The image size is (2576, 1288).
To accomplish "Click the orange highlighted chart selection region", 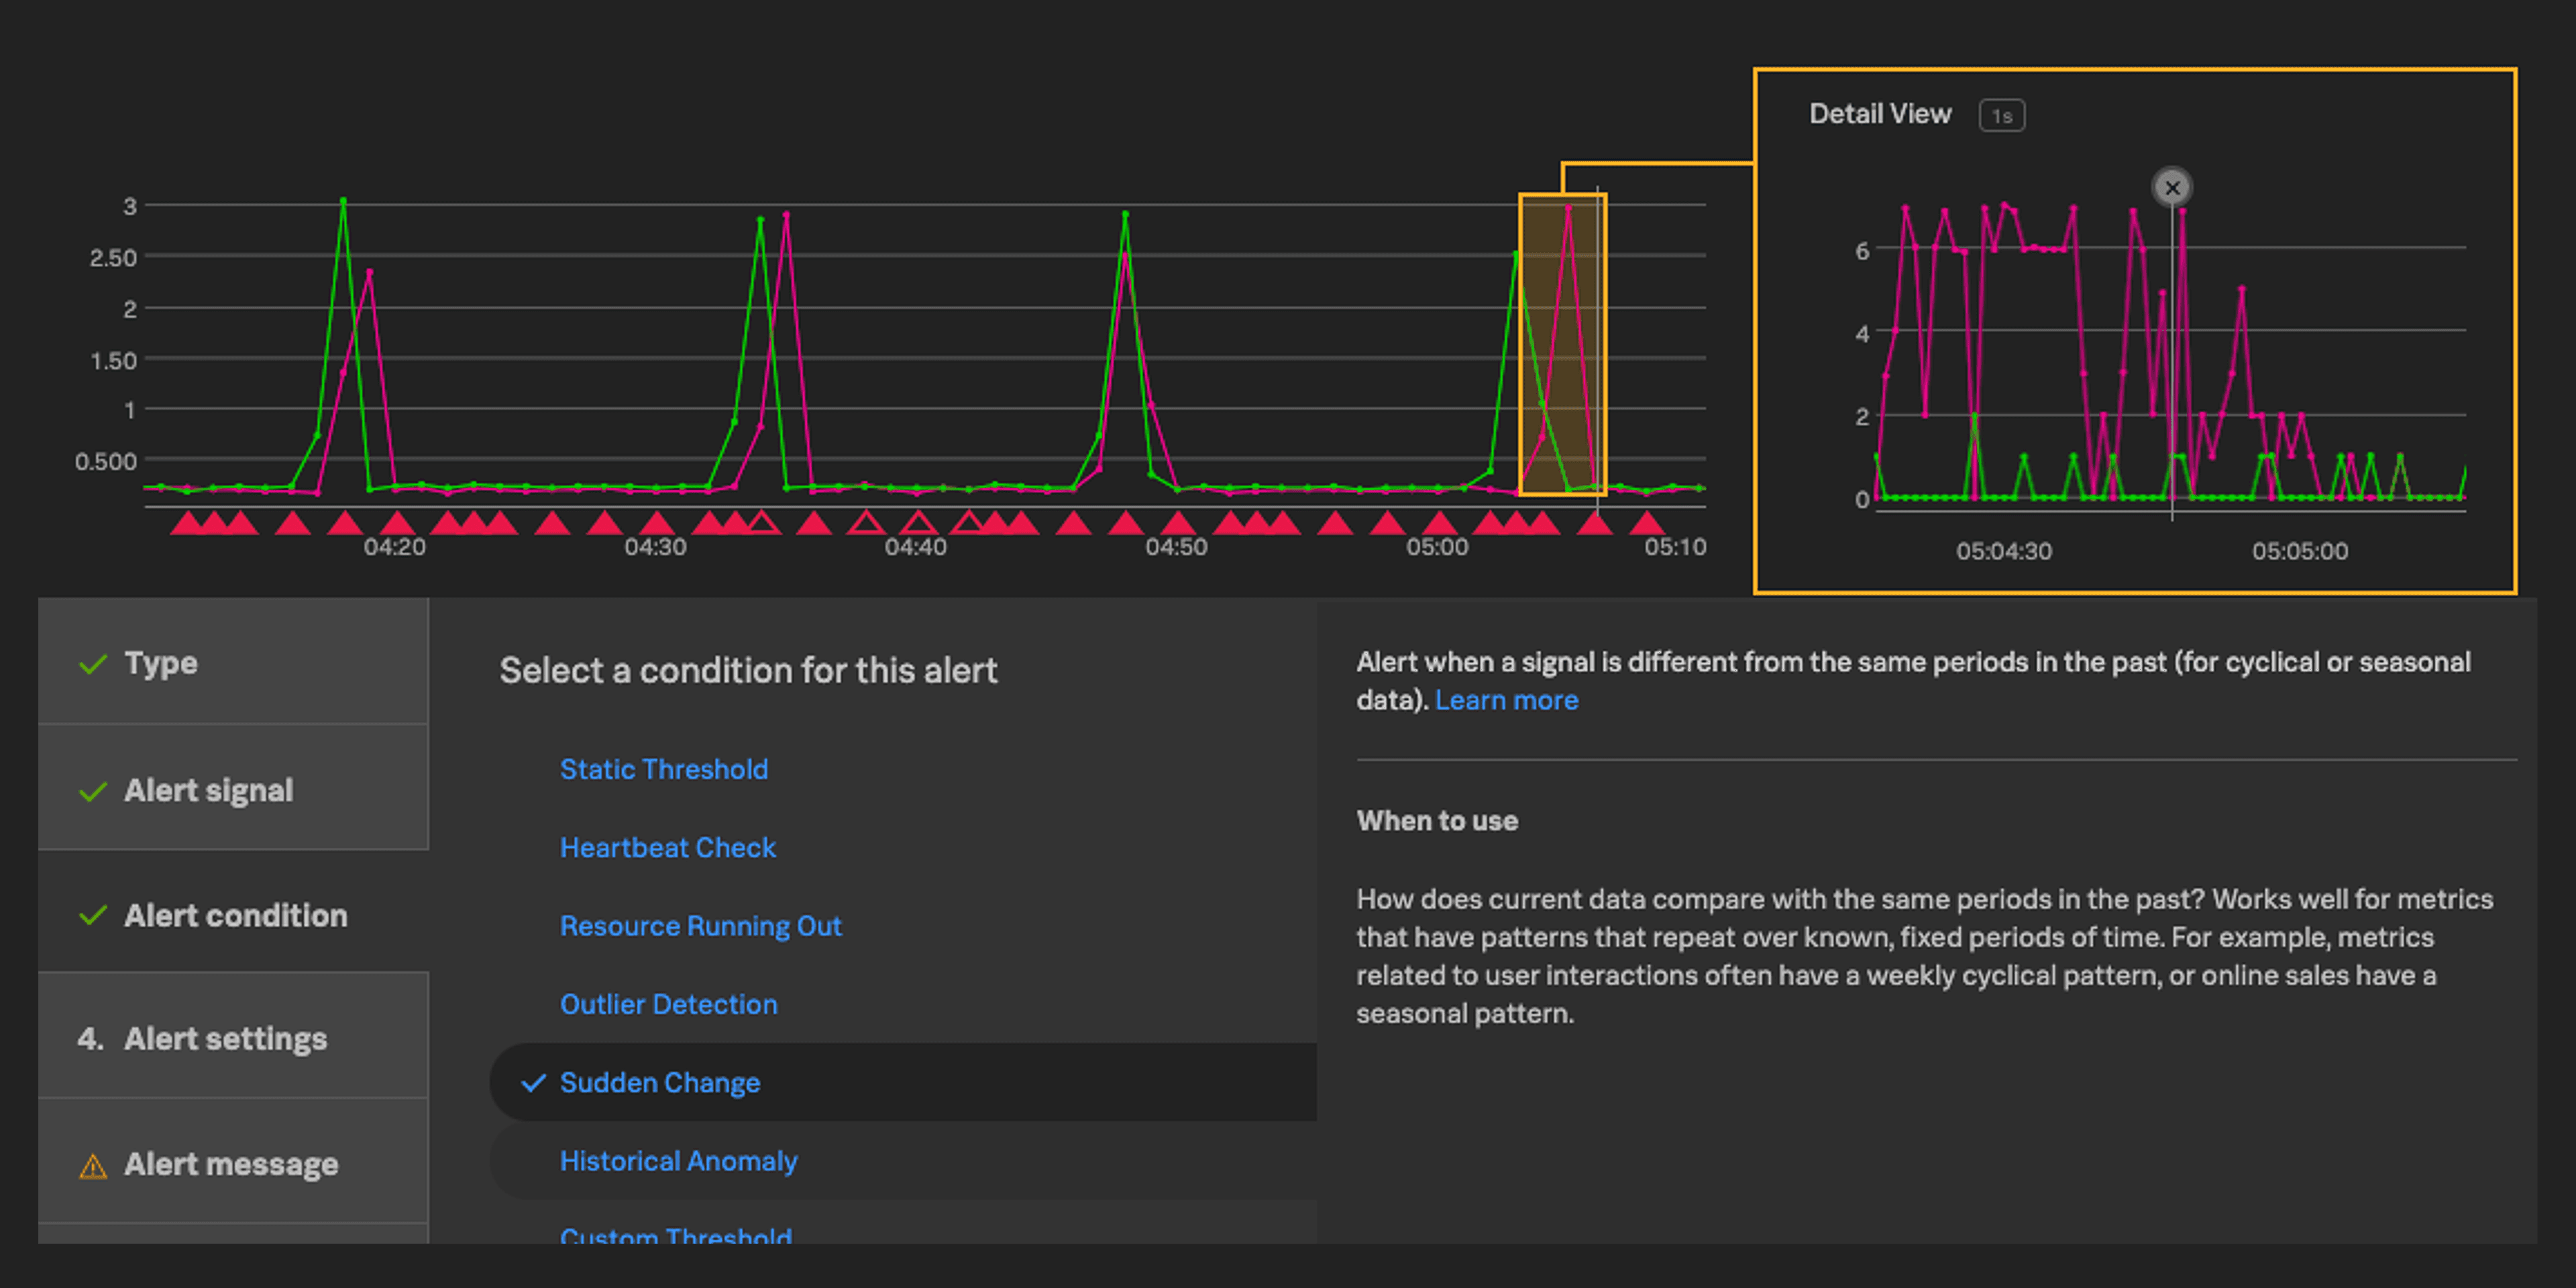I will tap(1562, 345).
